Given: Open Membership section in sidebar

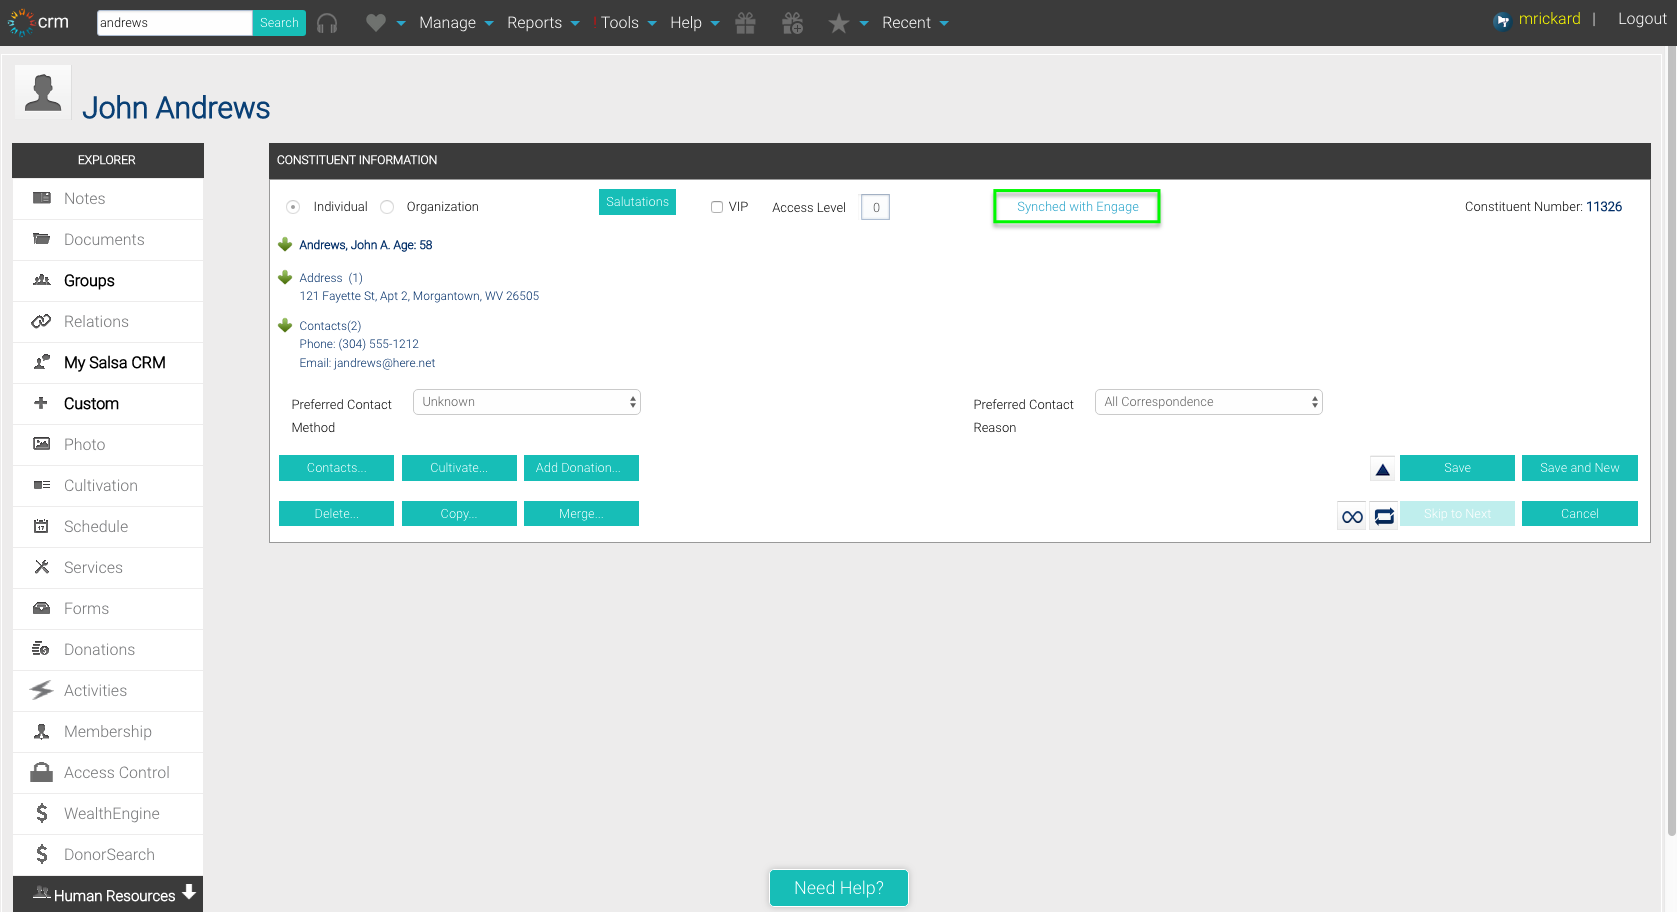Looking at the screenshot, I should click(x=108, y=732).
